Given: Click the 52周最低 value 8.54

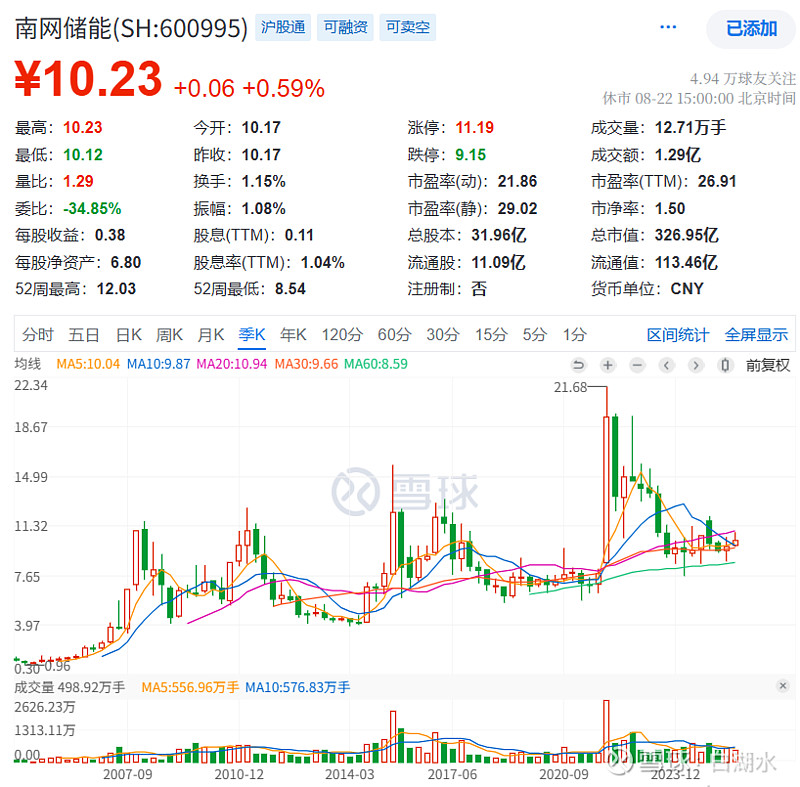Looking at the screenshot, I should coord(290,289).
